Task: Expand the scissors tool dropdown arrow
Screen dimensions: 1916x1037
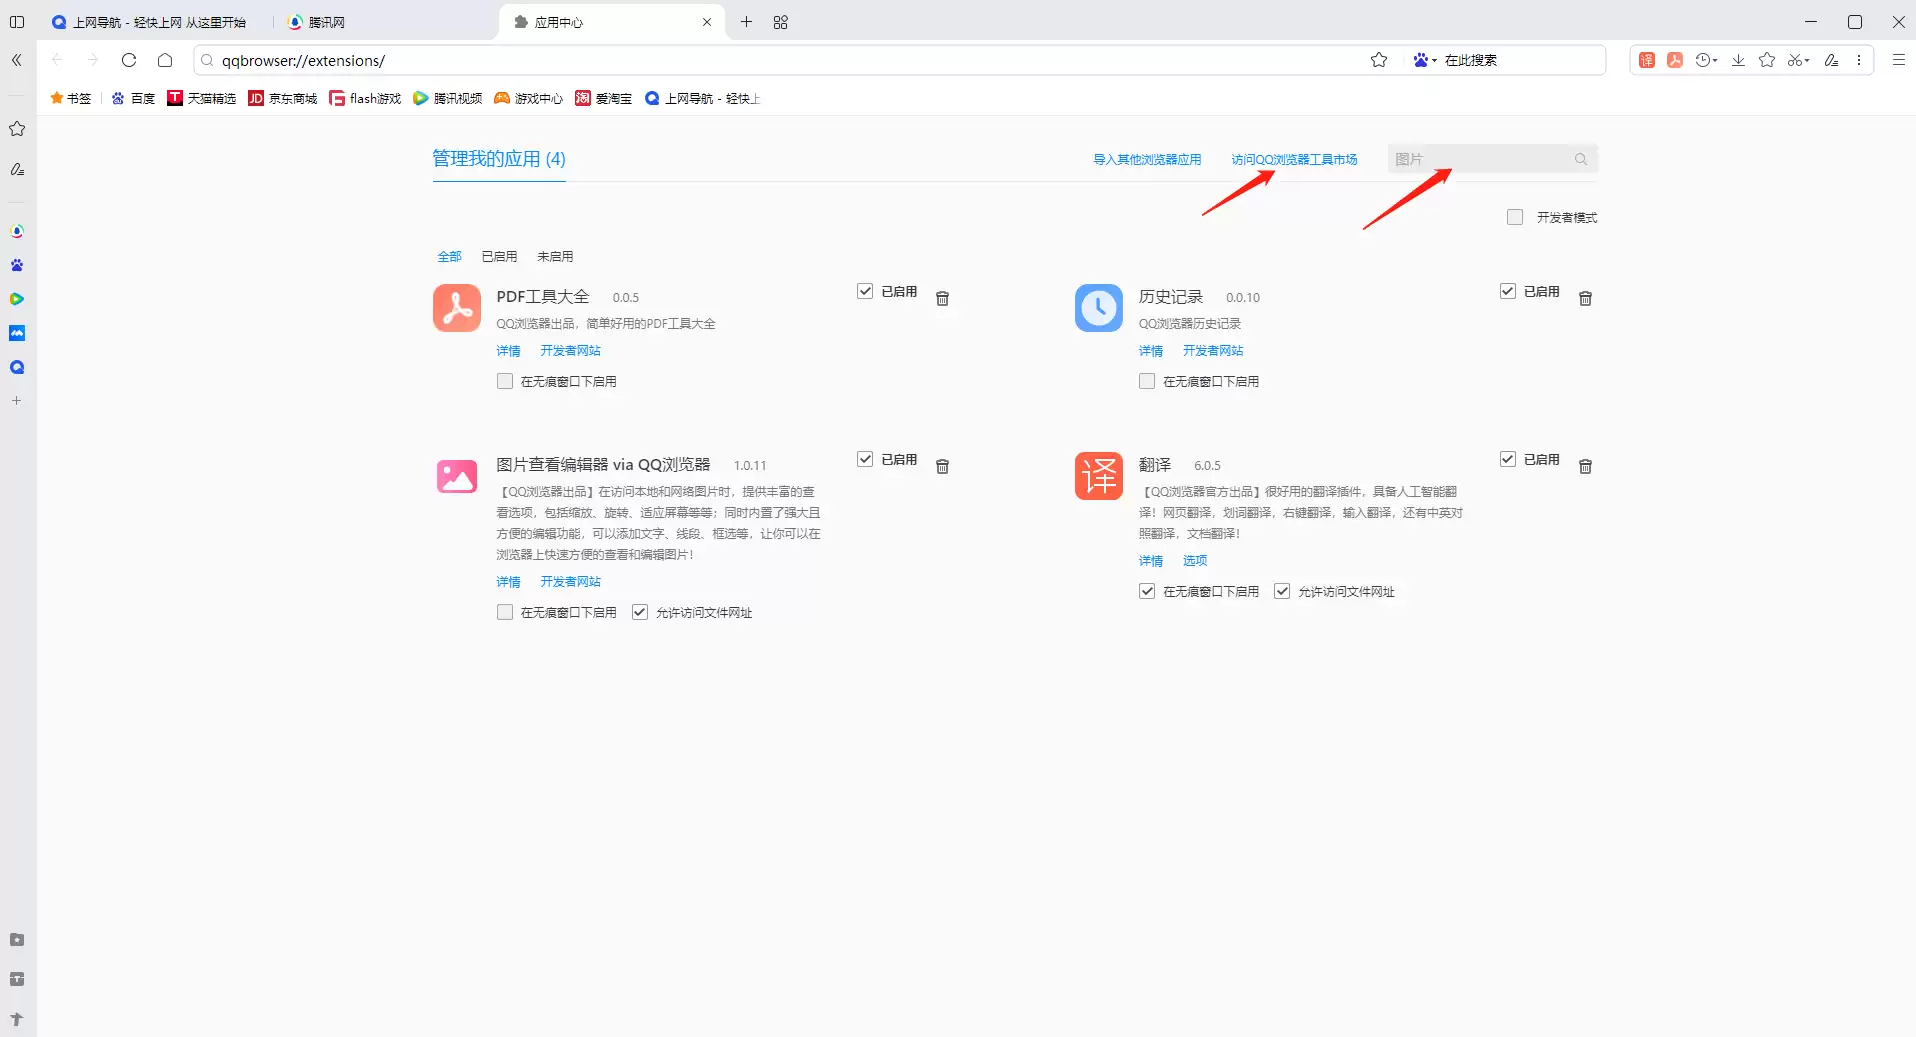Action: pyautogui.click(x=1807, y=61)
